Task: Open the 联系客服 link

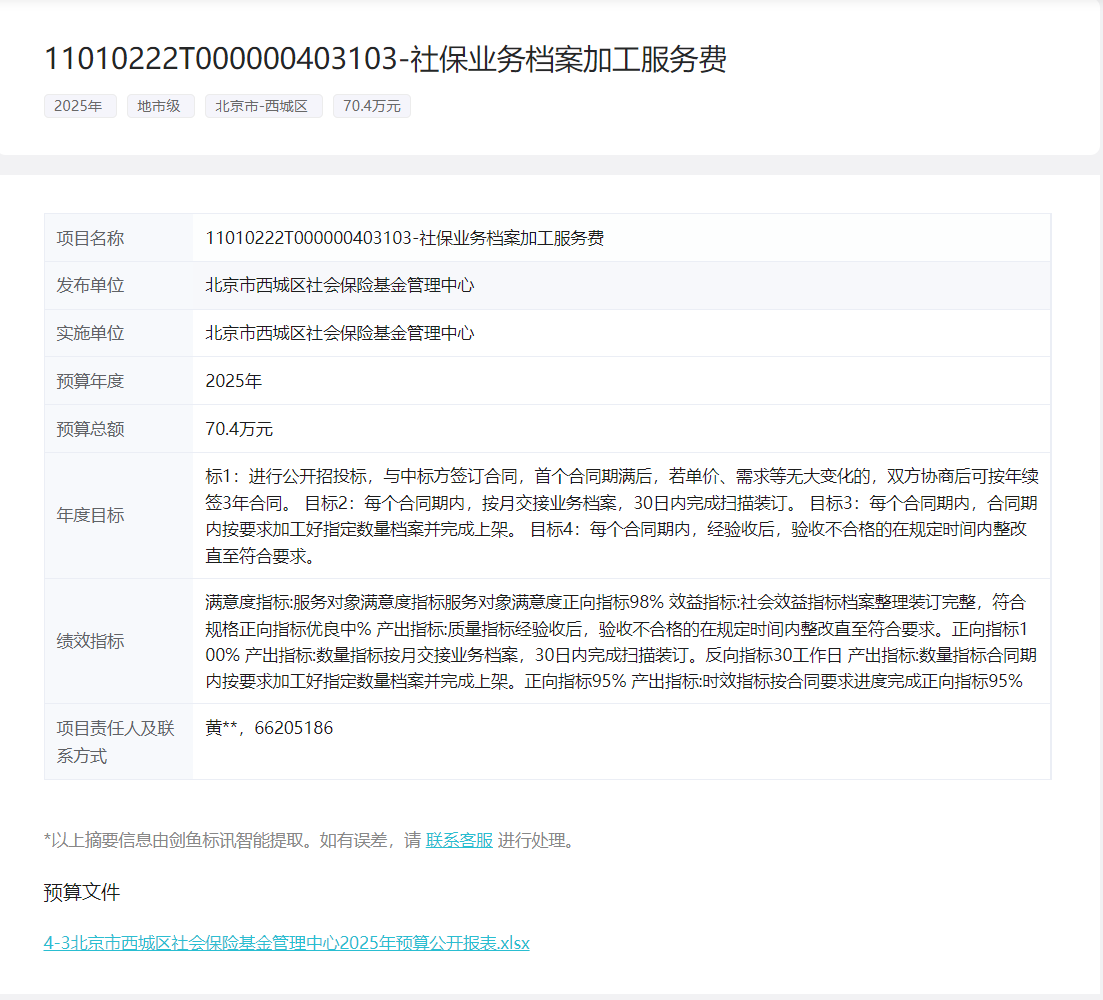Action: tap(459, 840)
